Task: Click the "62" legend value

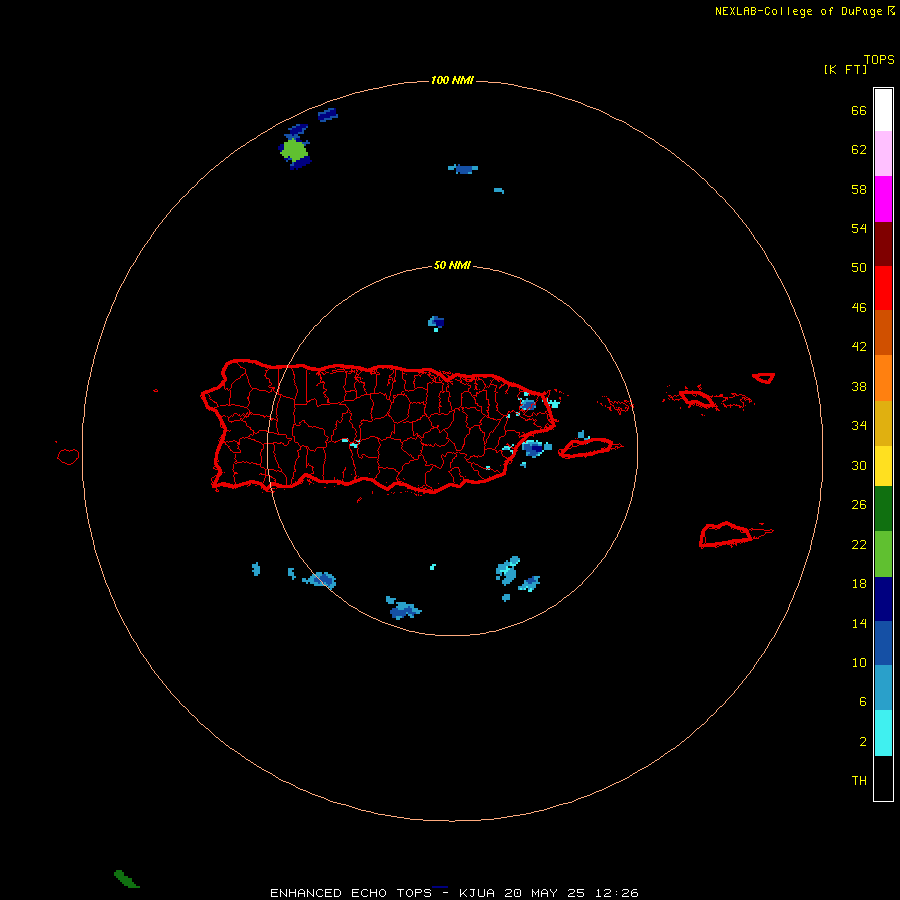Action: (859, 150)
